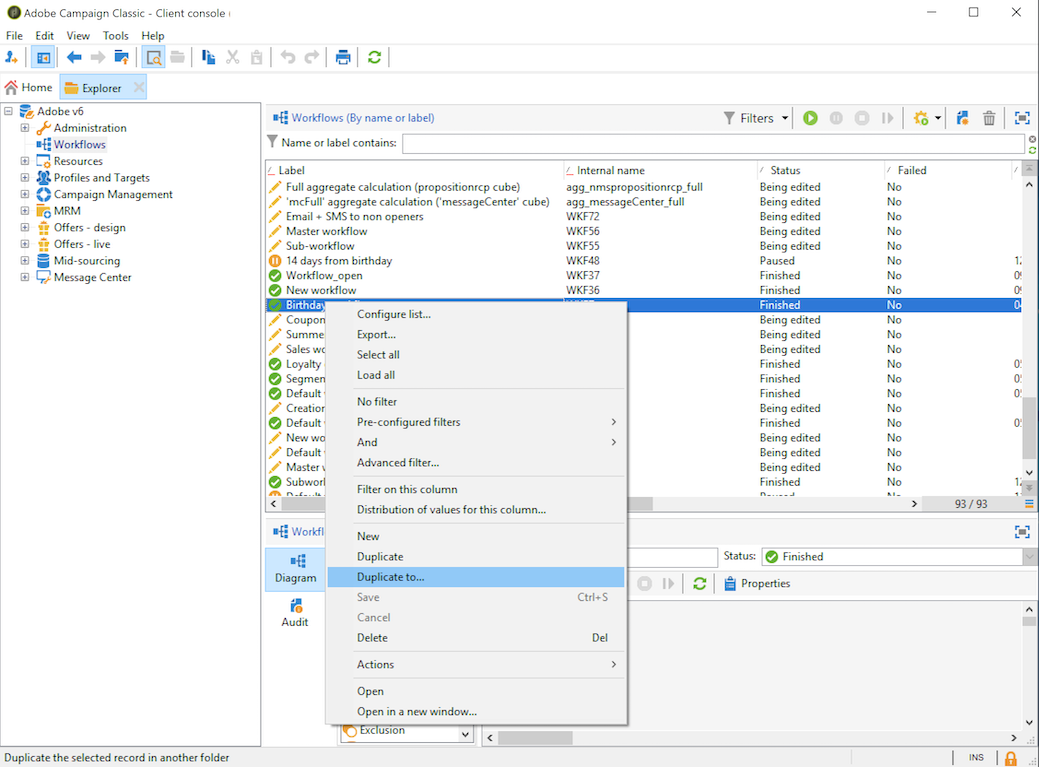Screen dimensions: 1039x767
Task: Click the lock icon in status bar
Action: pyautogui.click(x=1011, y=758)
